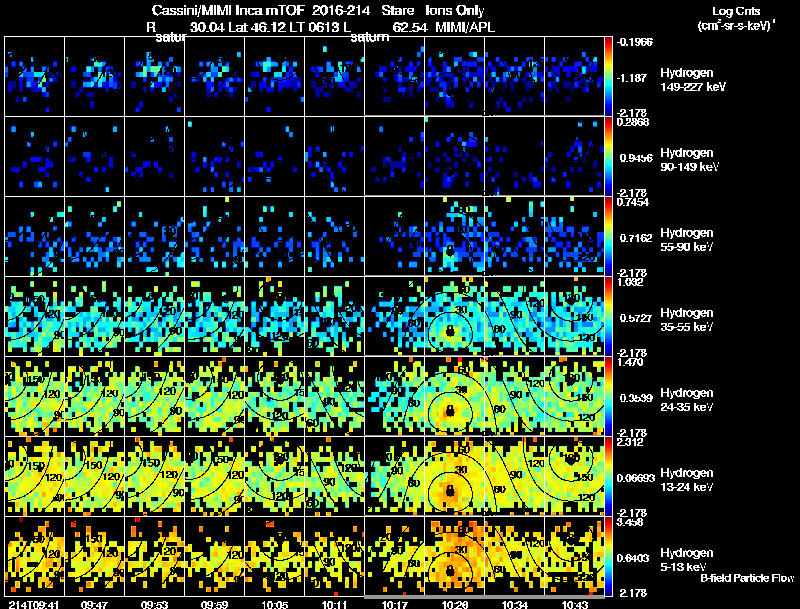Open the Hydrogen 55-90 keV panel at 09:47
Viewport: 800px width, 609px height.
point(94,236)
